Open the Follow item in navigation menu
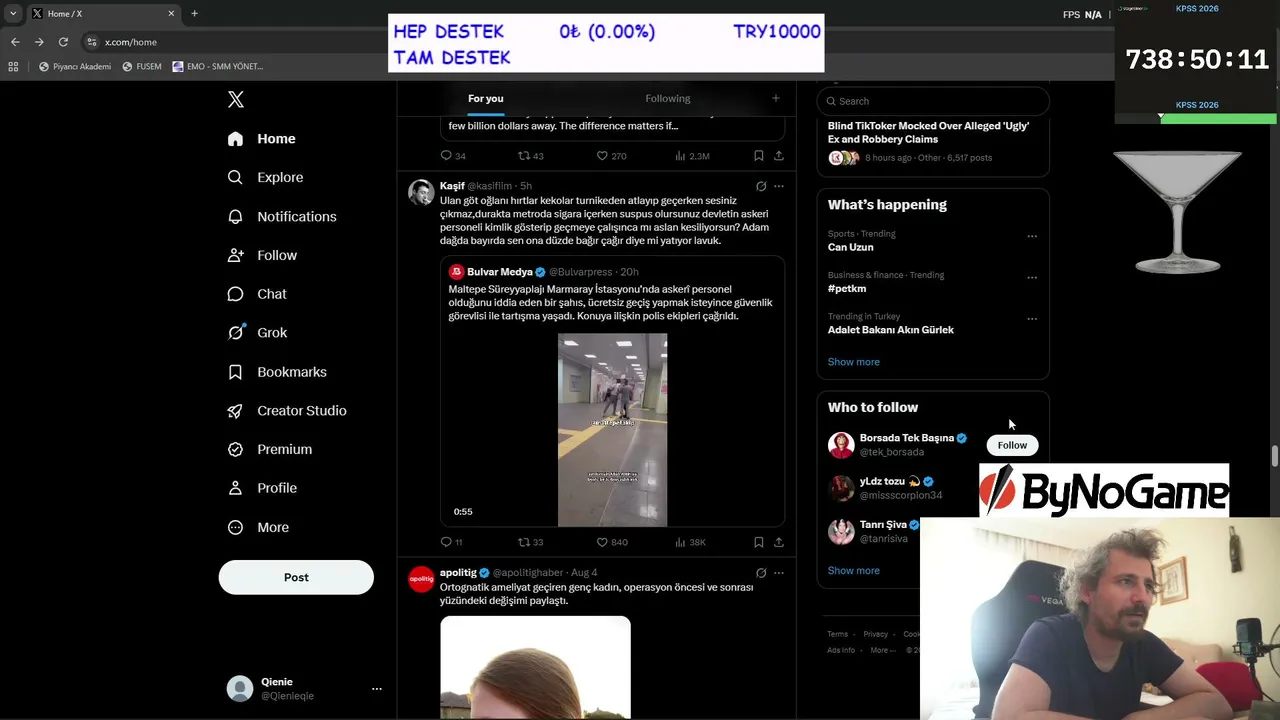Screen dimensions: 1280x720 click(262, 255)
